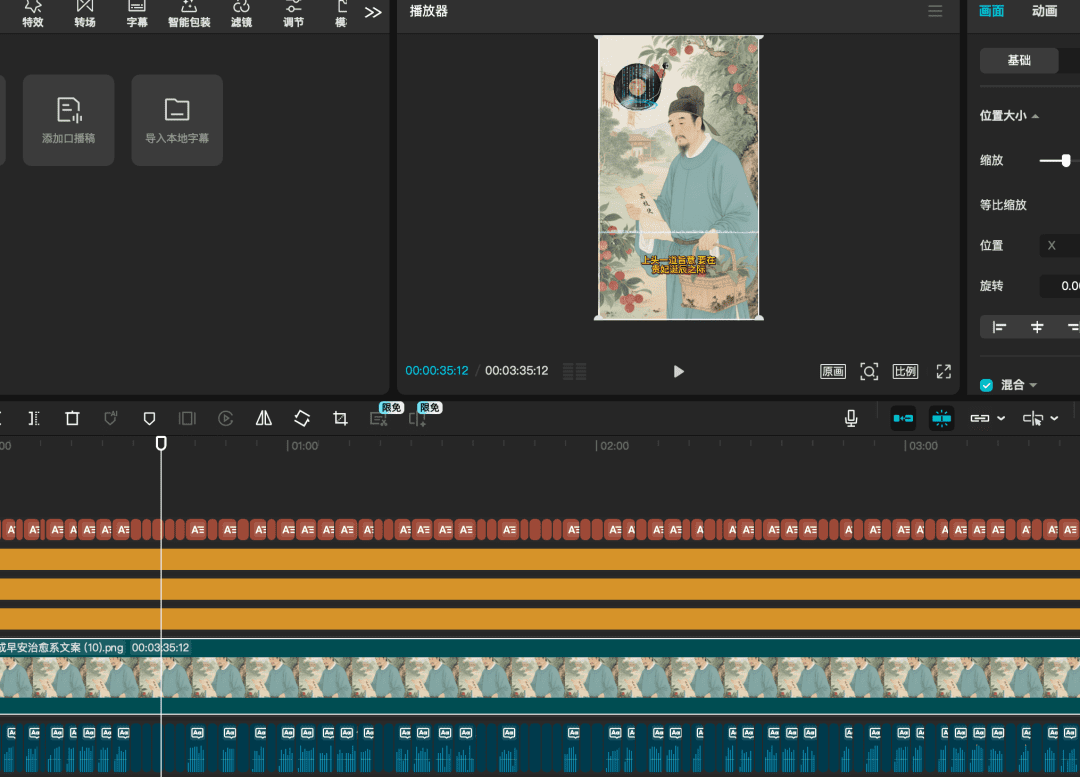1080x777 pixels.
Task: Click the cursor selection mode icon
Action: 1032,418
